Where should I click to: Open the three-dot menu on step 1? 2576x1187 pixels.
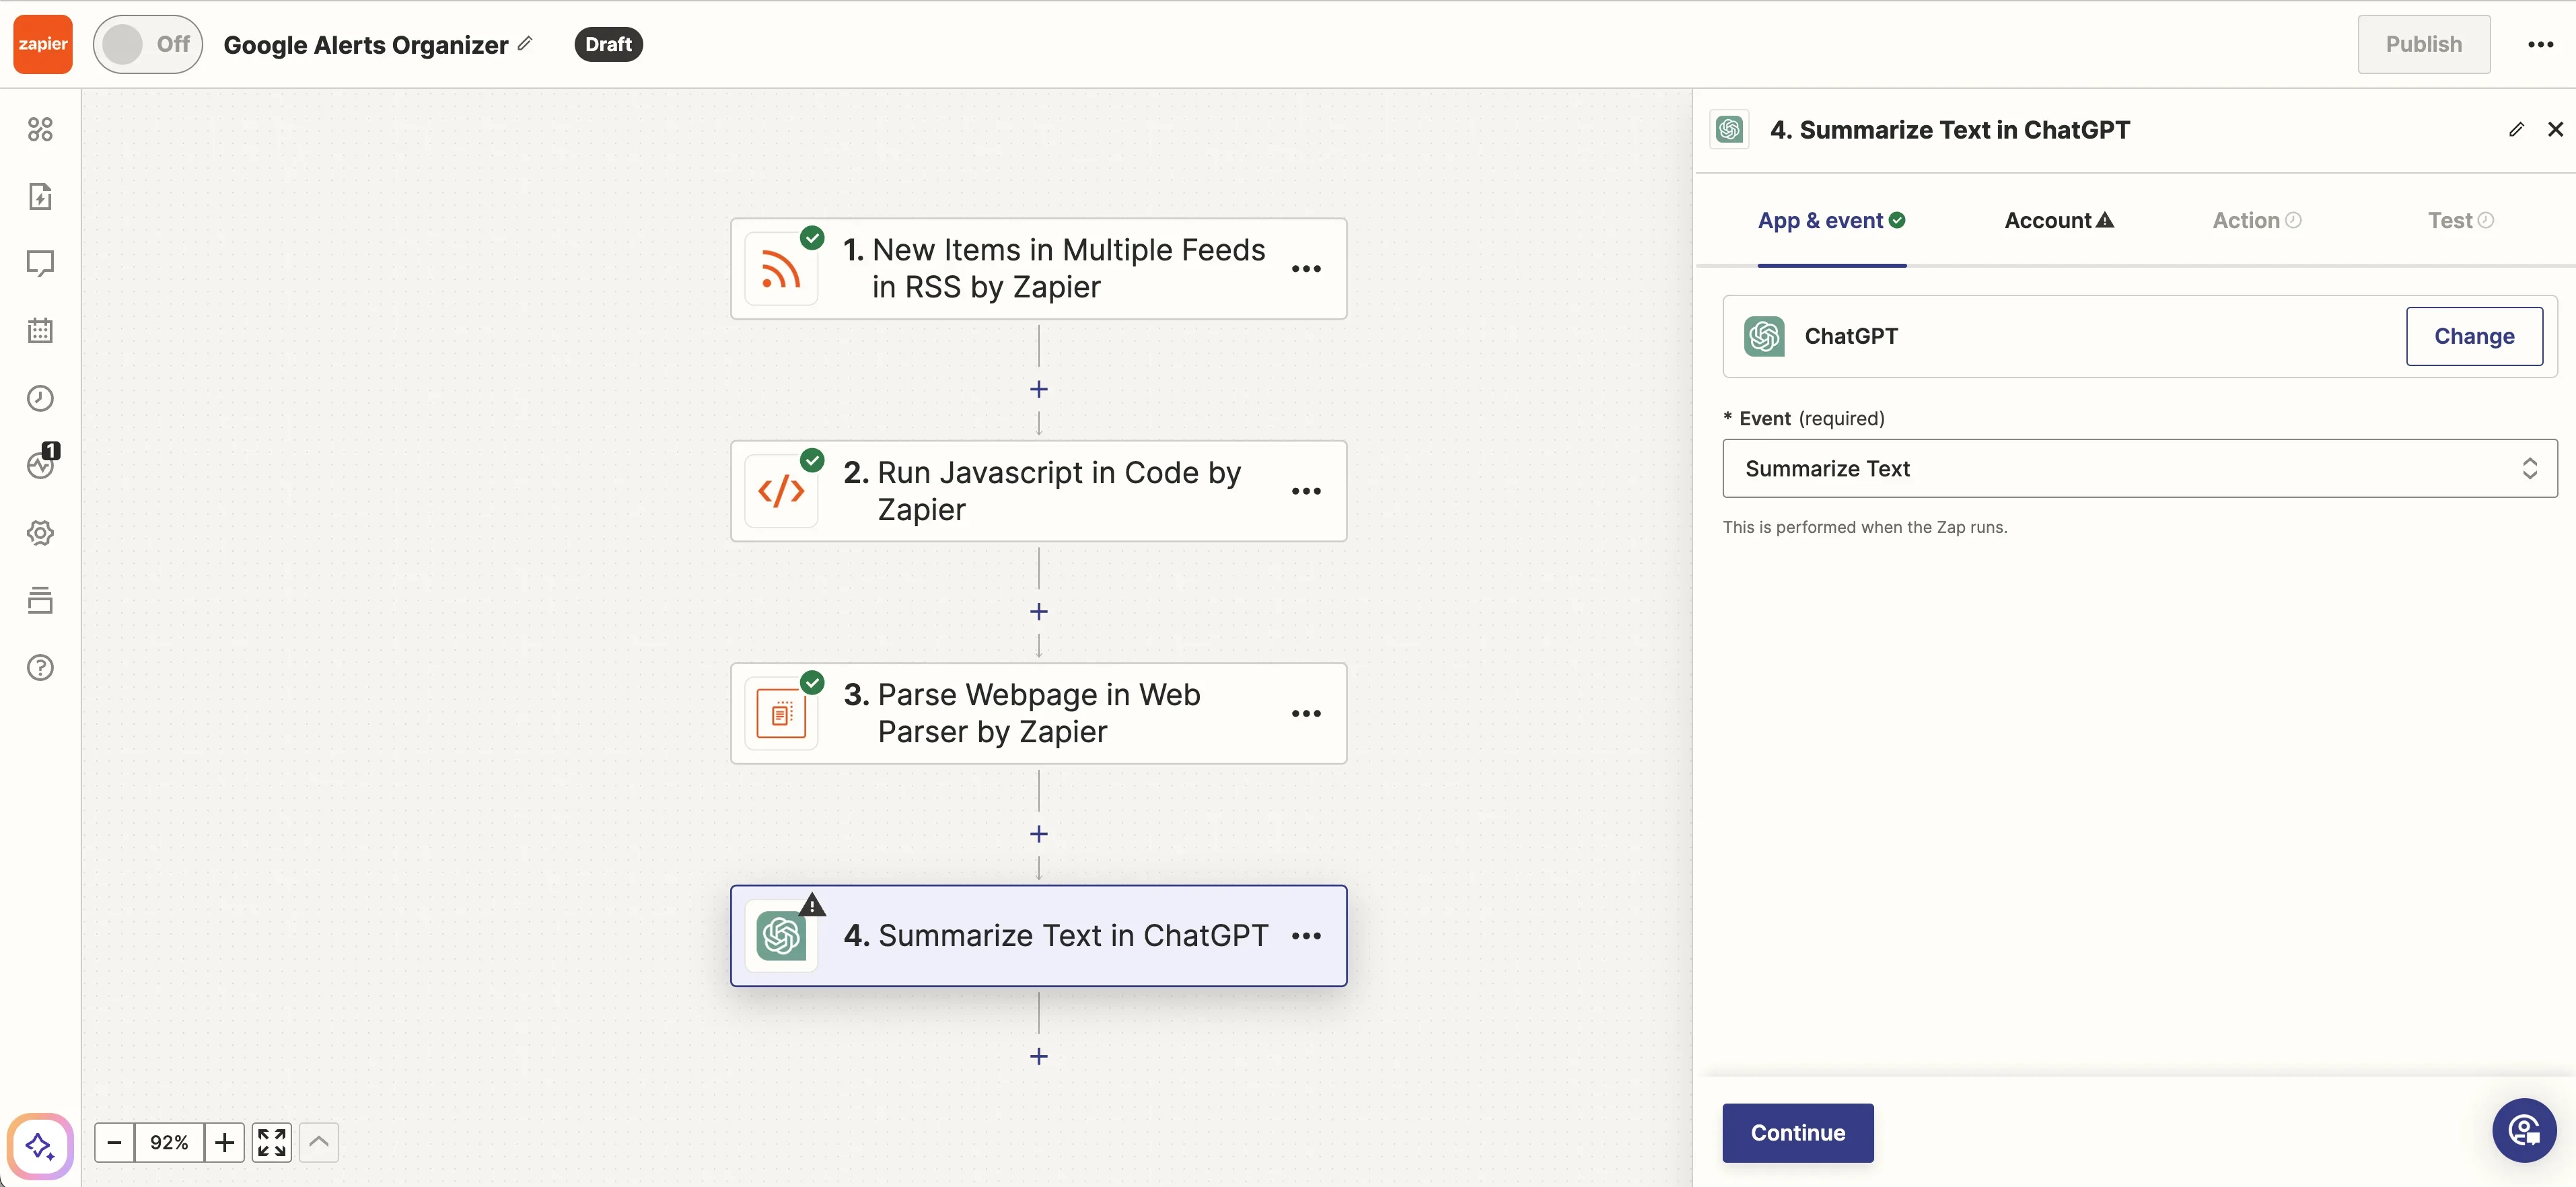(1306, 269)
